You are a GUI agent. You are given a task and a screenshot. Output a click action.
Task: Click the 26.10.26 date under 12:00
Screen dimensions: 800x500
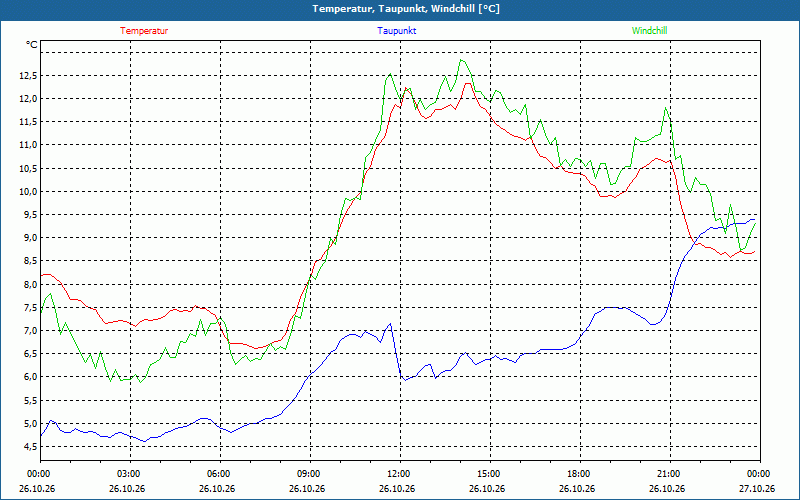click(397, 488)
